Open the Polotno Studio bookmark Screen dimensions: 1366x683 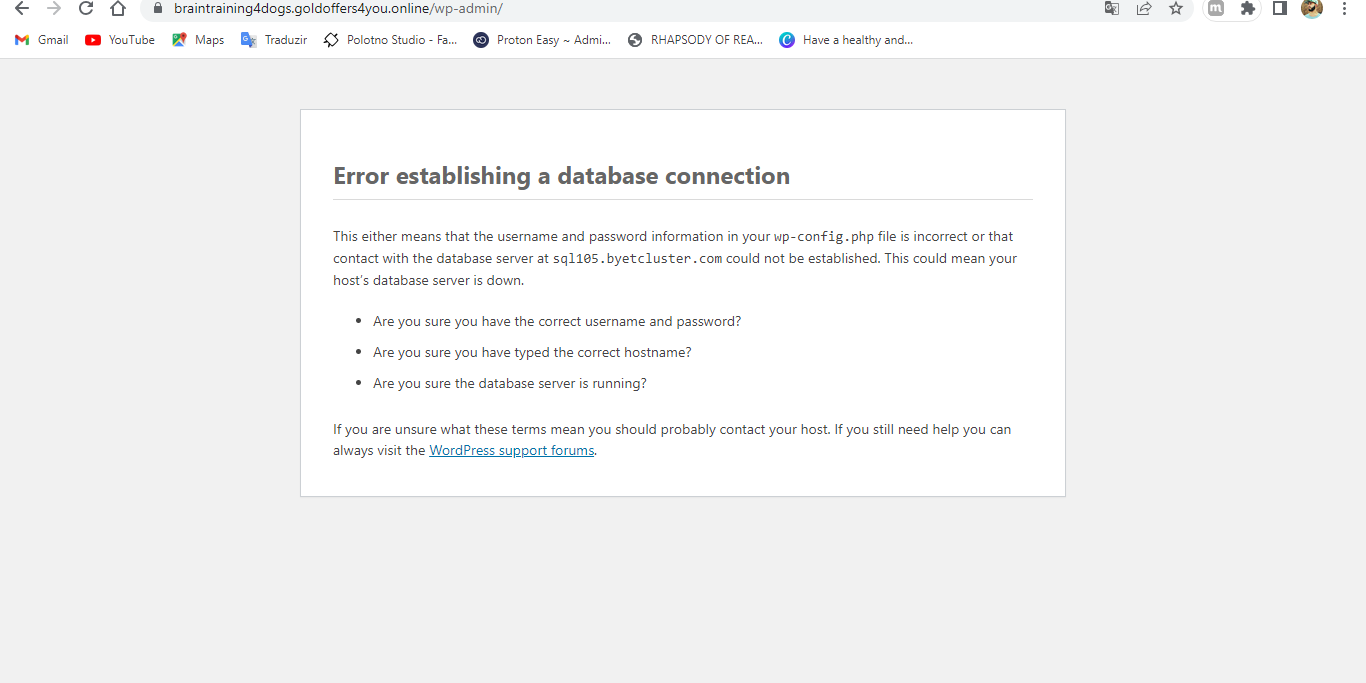coord(390,40)
